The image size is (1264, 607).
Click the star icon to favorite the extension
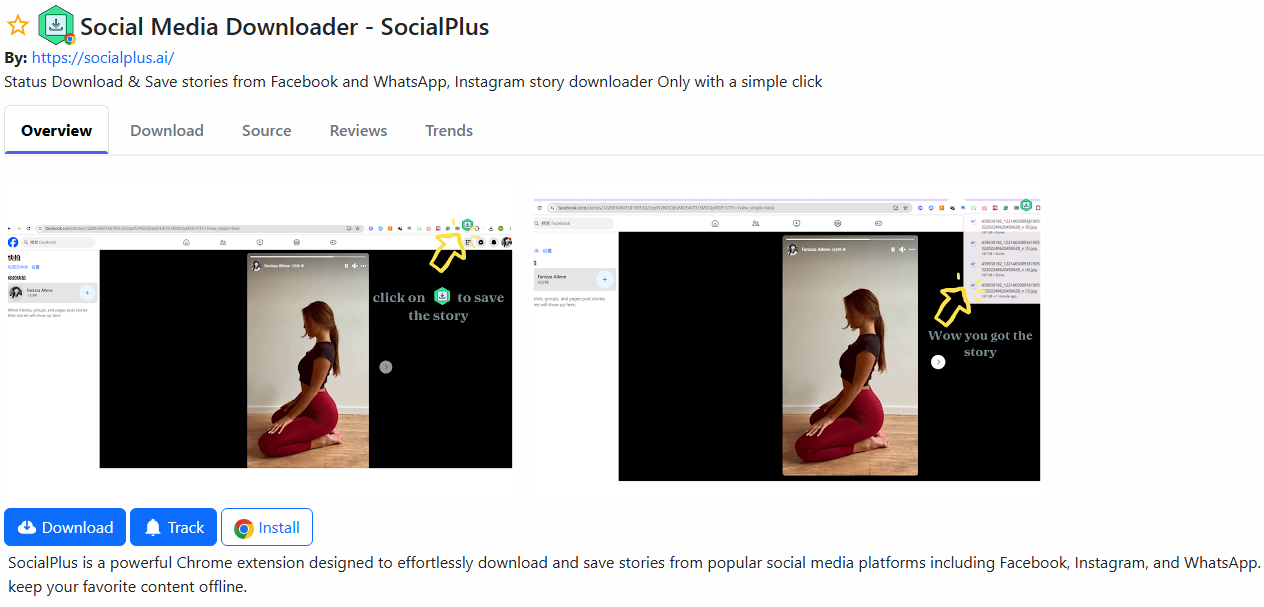click(18, 27)
